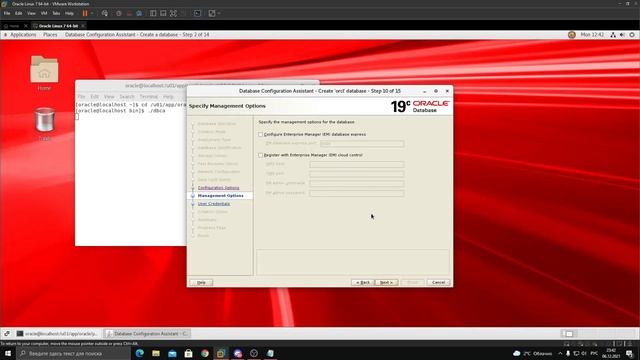Open the snapshot manager icon in VMware toolbar
The width and height of the screenshot is (640, 360).
(x=139, y=13)
